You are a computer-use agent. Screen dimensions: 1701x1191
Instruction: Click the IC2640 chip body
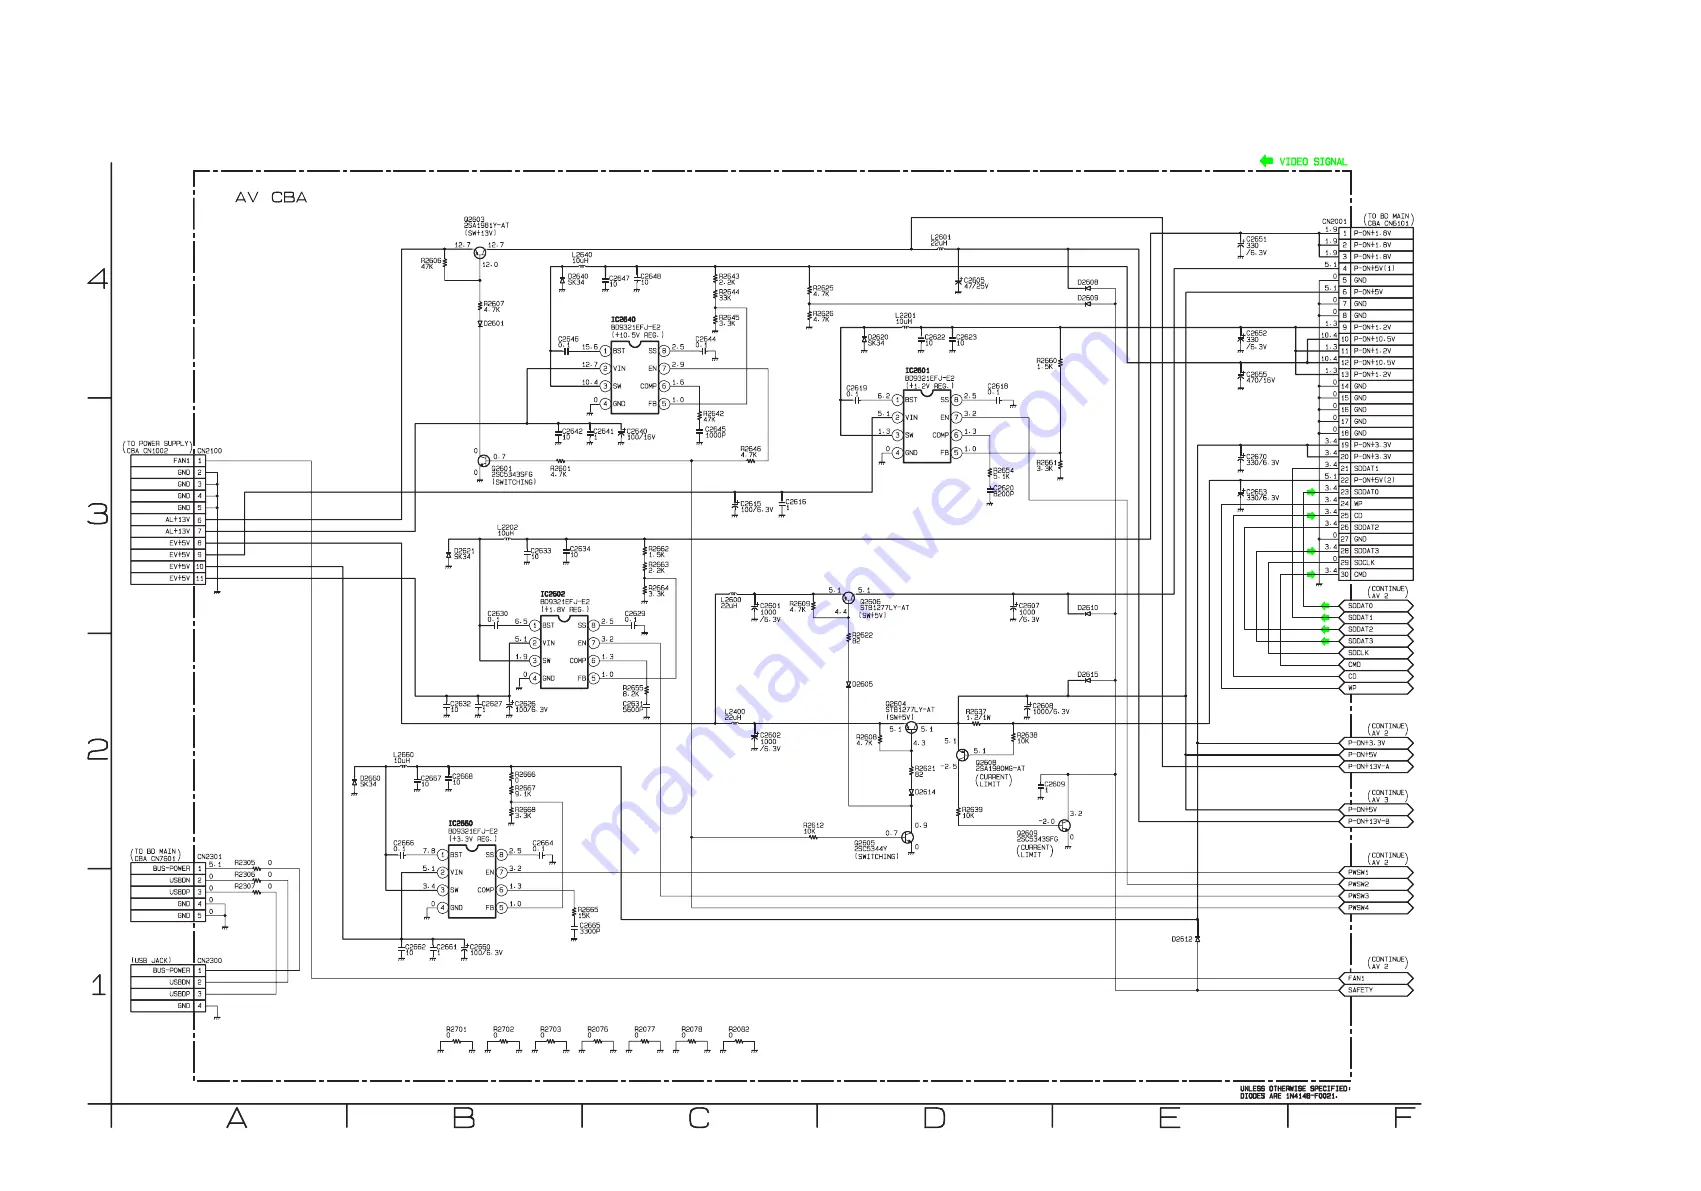634,377
